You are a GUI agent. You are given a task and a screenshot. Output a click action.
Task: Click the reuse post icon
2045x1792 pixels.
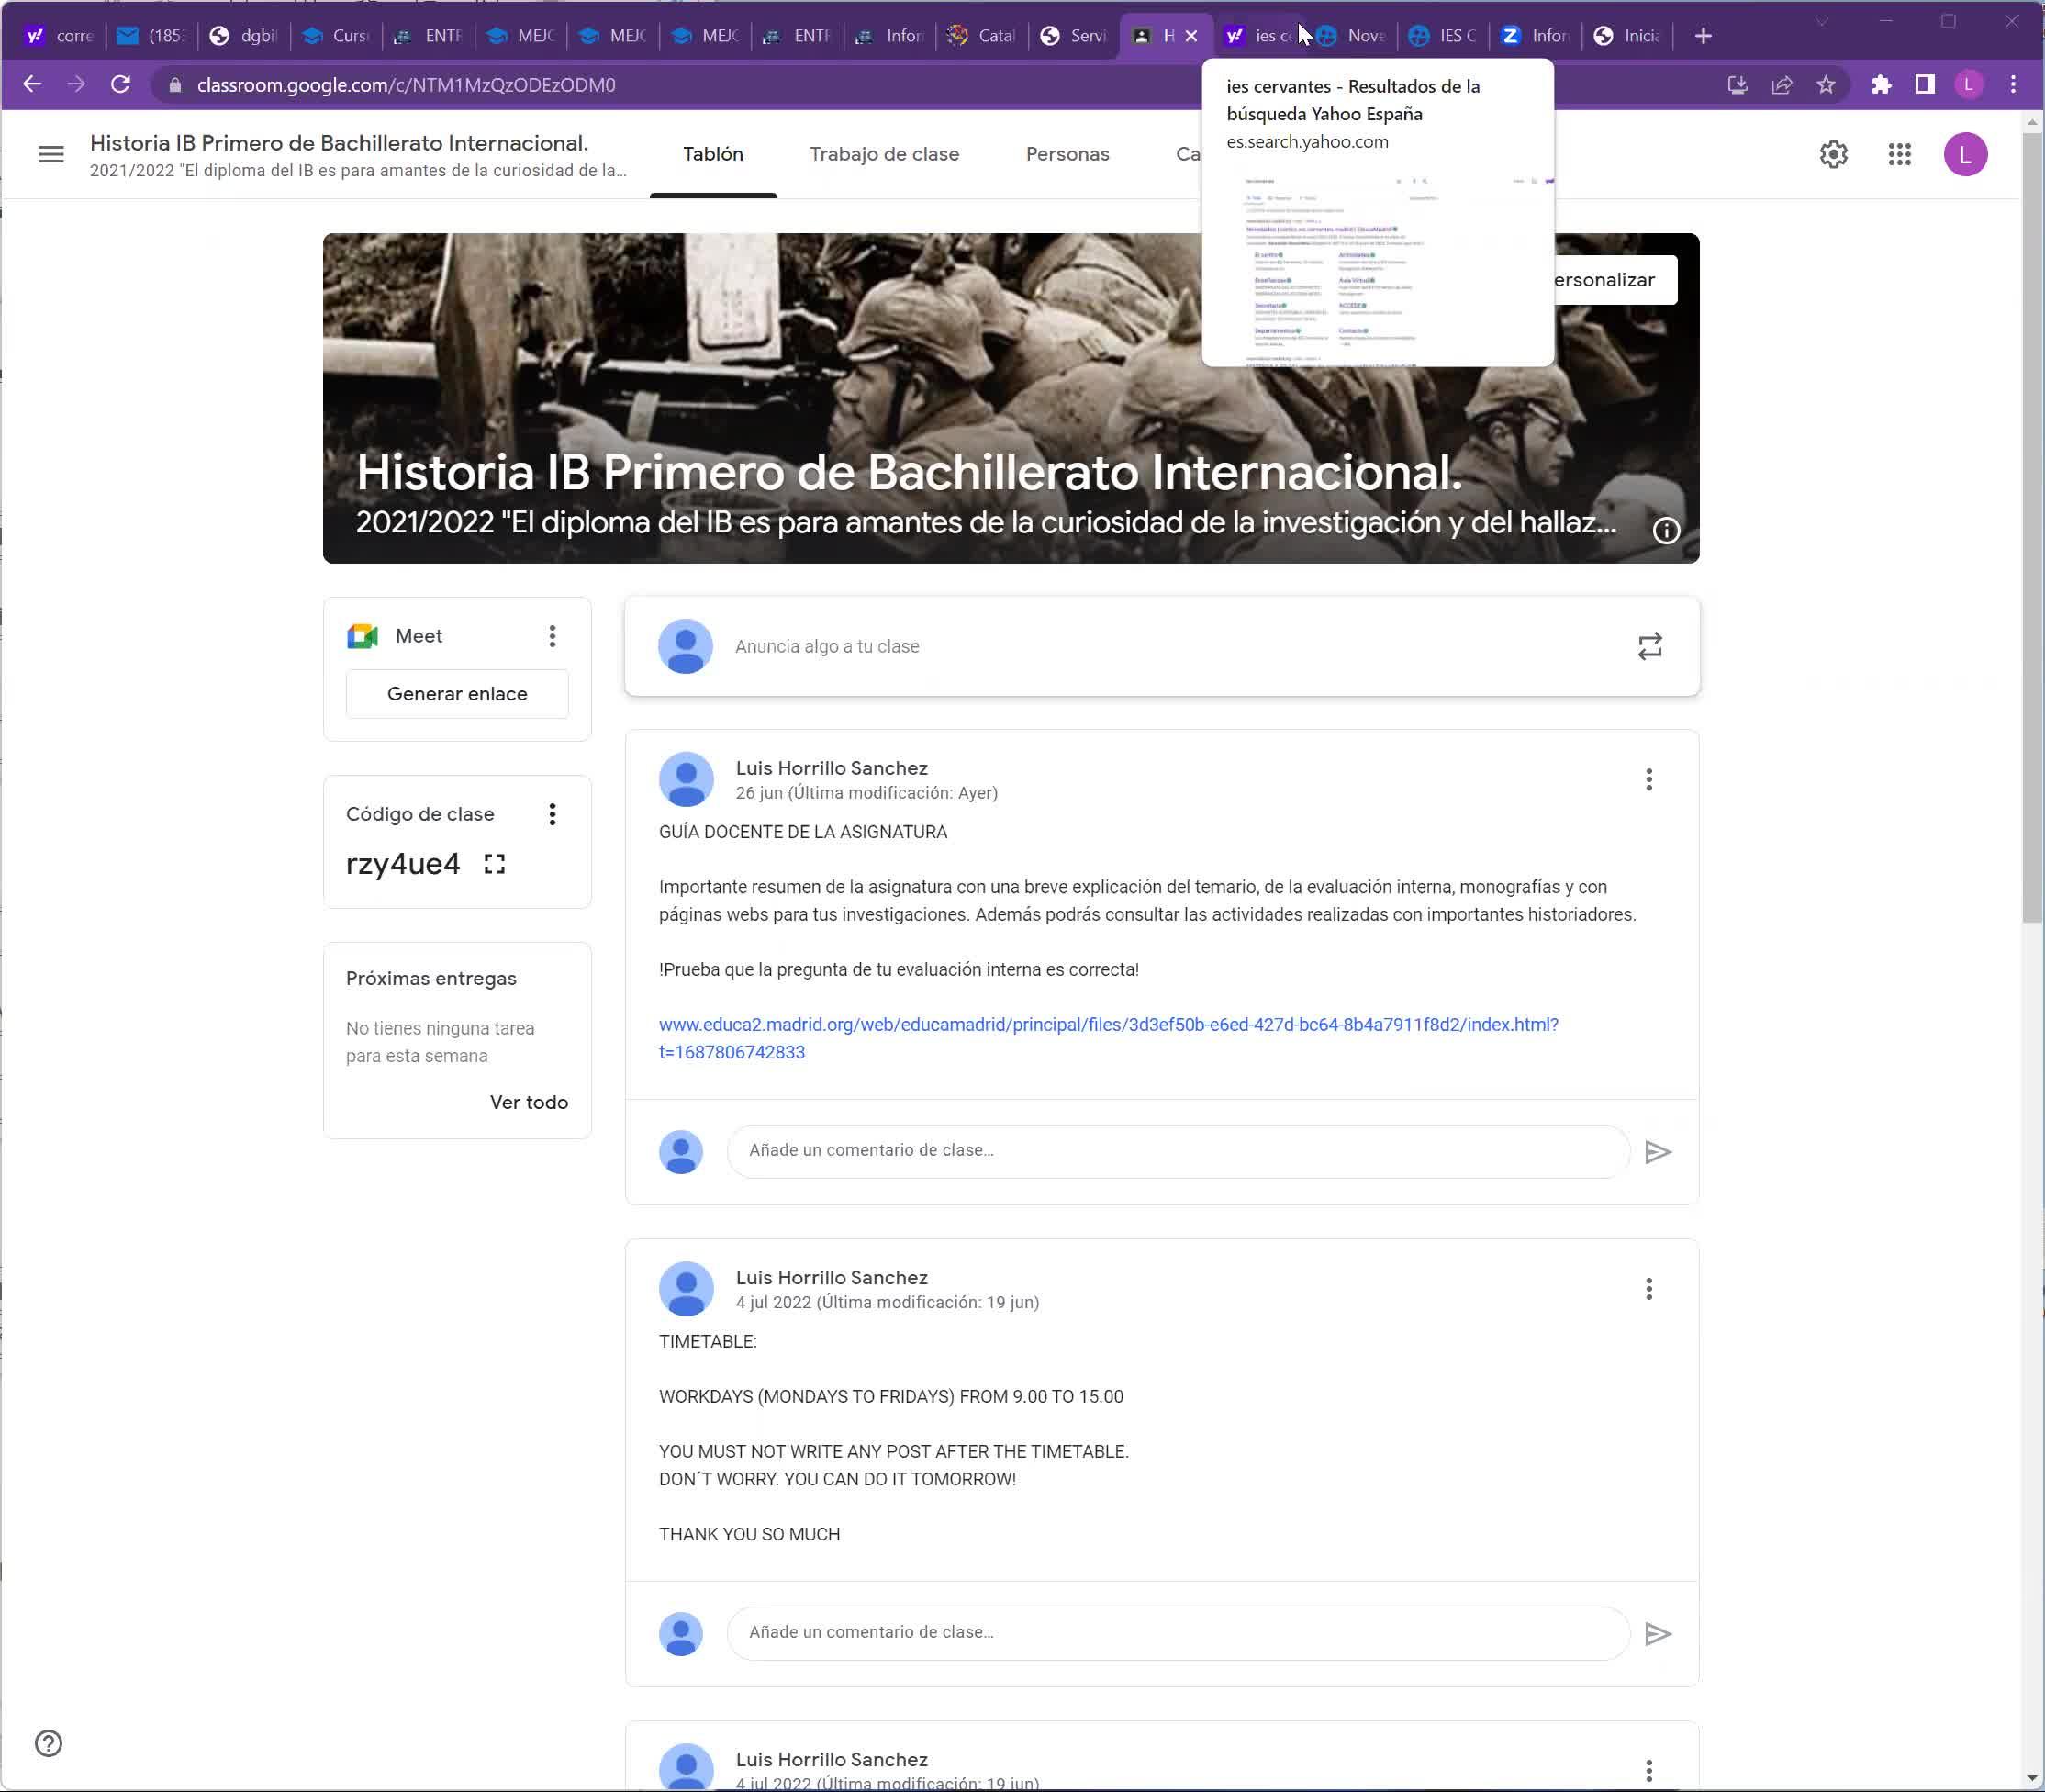(1649, 646)
